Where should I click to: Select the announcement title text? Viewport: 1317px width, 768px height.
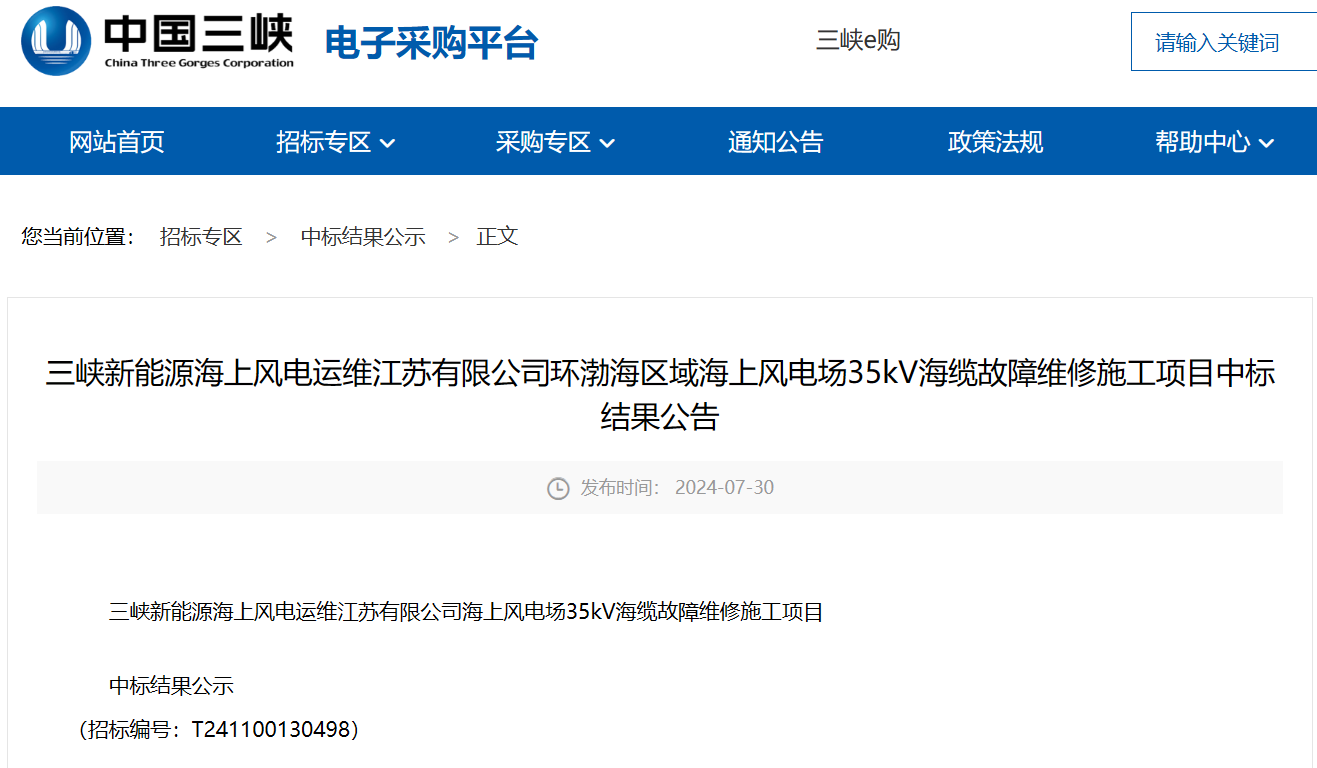tap(658, 395)
